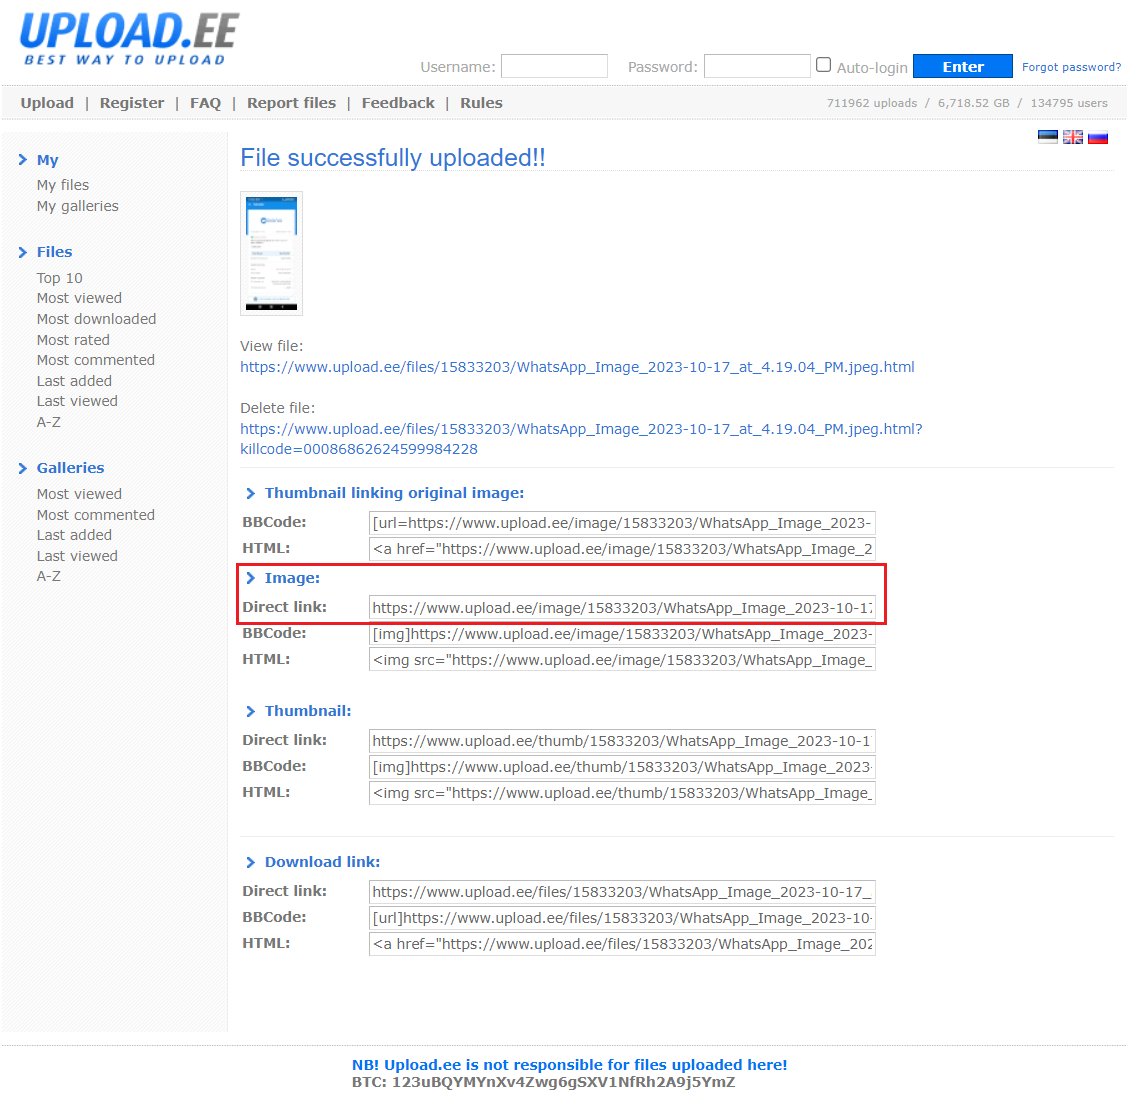The image size is (1137, 1102).
Task: Select the Image HTML img src field
Action: point(622,660)
